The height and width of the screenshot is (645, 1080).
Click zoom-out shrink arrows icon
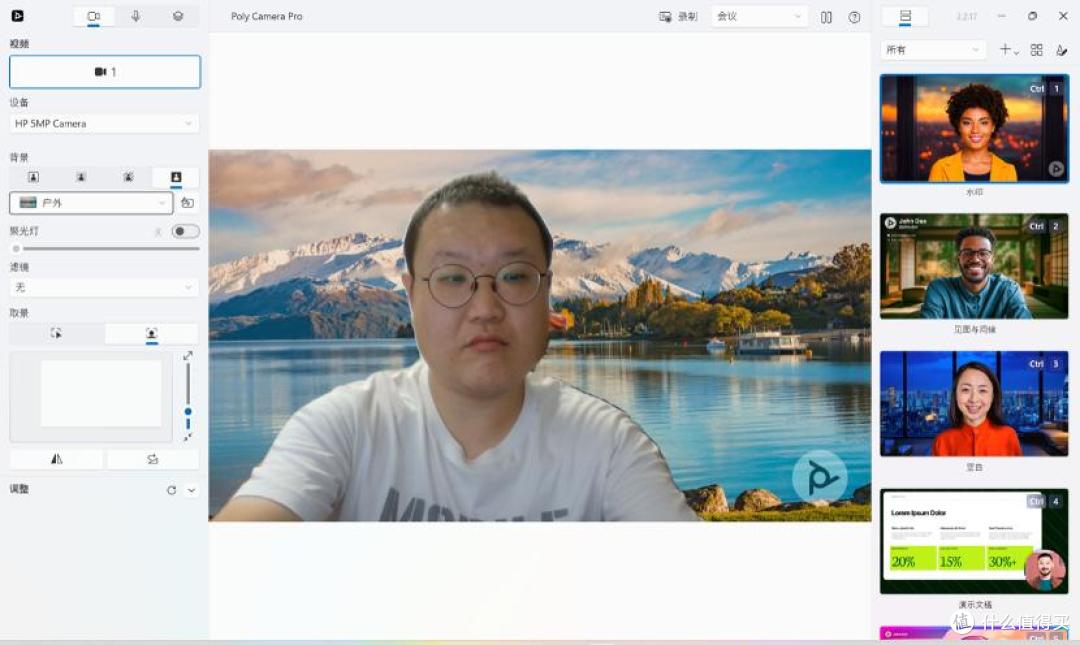click(187, 438)
